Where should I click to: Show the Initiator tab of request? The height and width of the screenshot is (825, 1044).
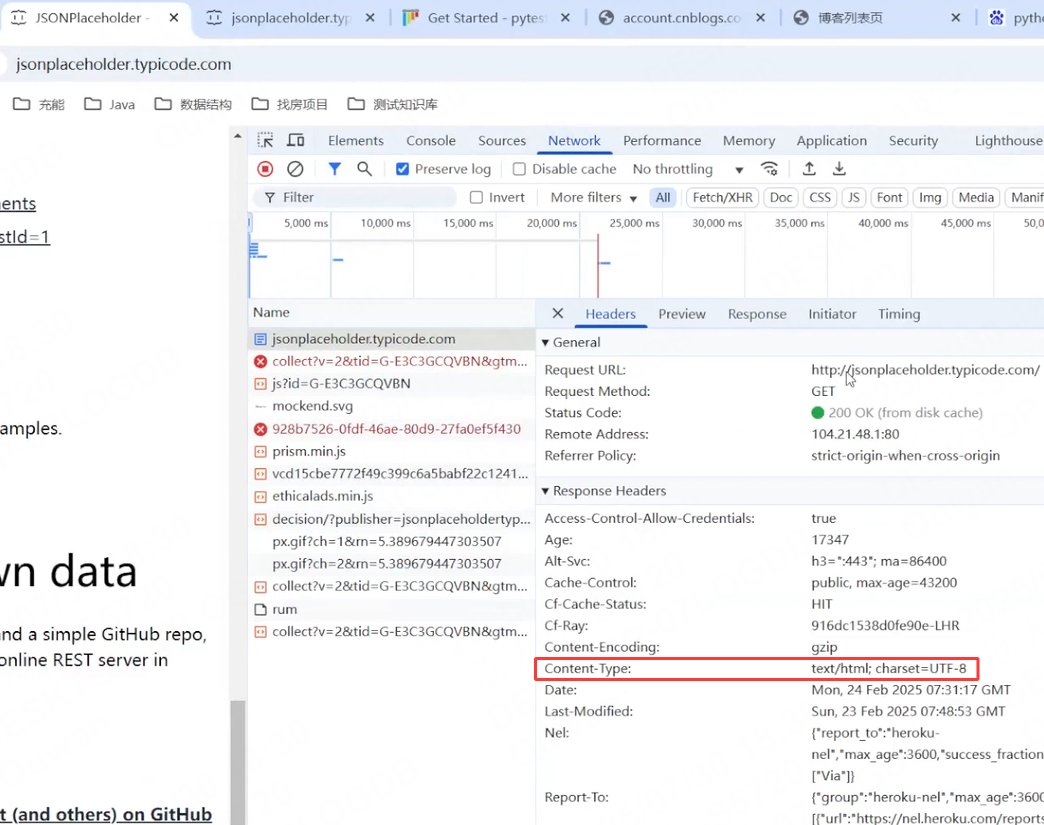pos(832,314)
